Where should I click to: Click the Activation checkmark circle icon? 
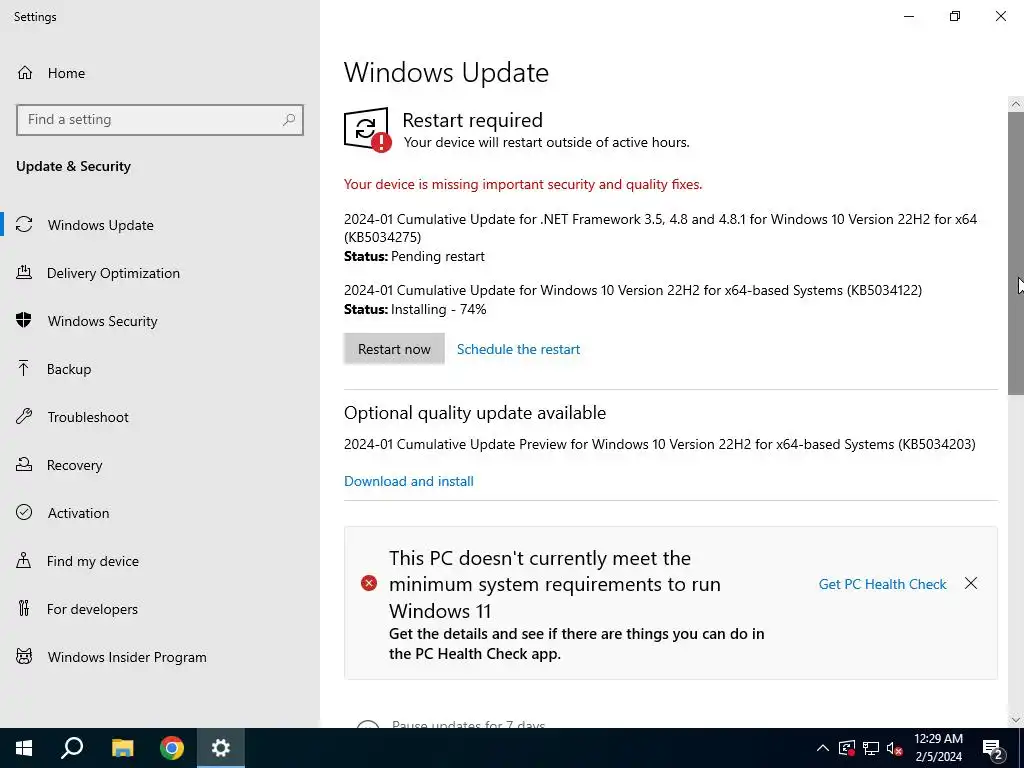click(24, 513)
